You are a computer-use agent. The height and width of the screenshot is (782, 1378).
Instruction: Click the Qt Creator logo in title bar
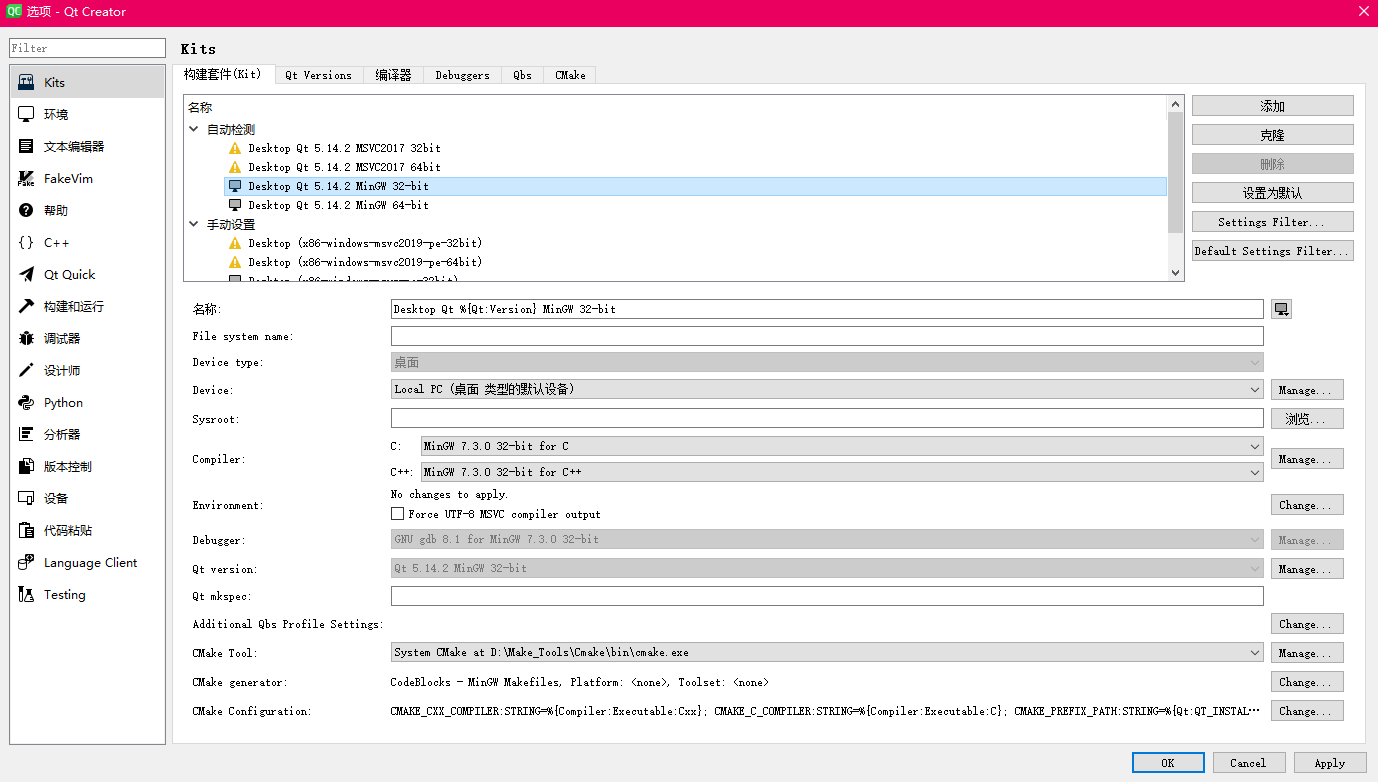[x=14, y=12]
